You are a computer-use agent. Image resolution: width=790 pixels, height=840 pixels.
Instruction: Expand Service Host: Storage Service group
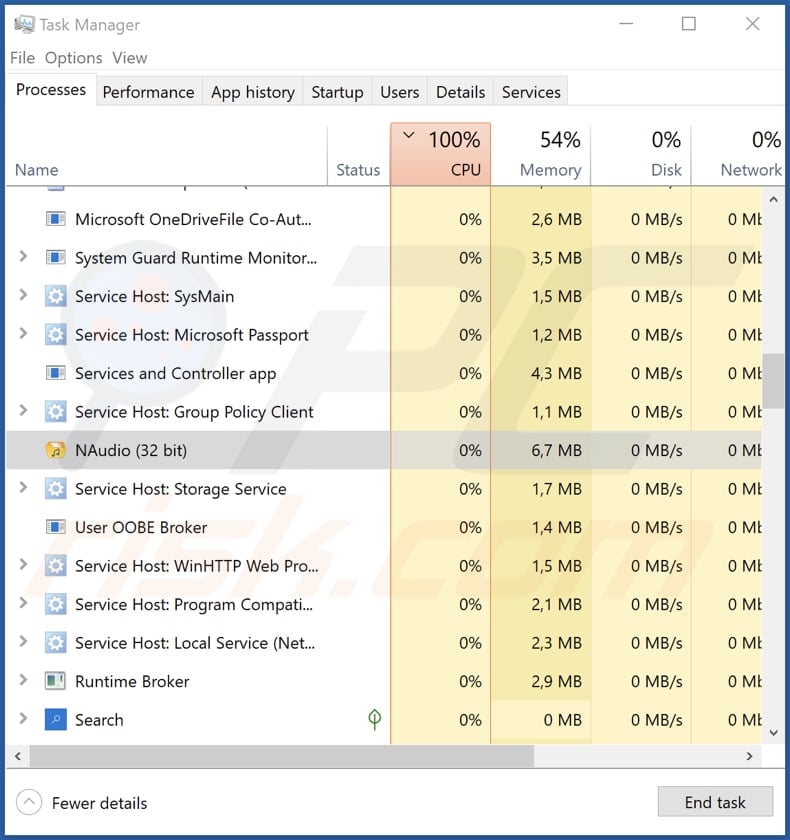23,488
